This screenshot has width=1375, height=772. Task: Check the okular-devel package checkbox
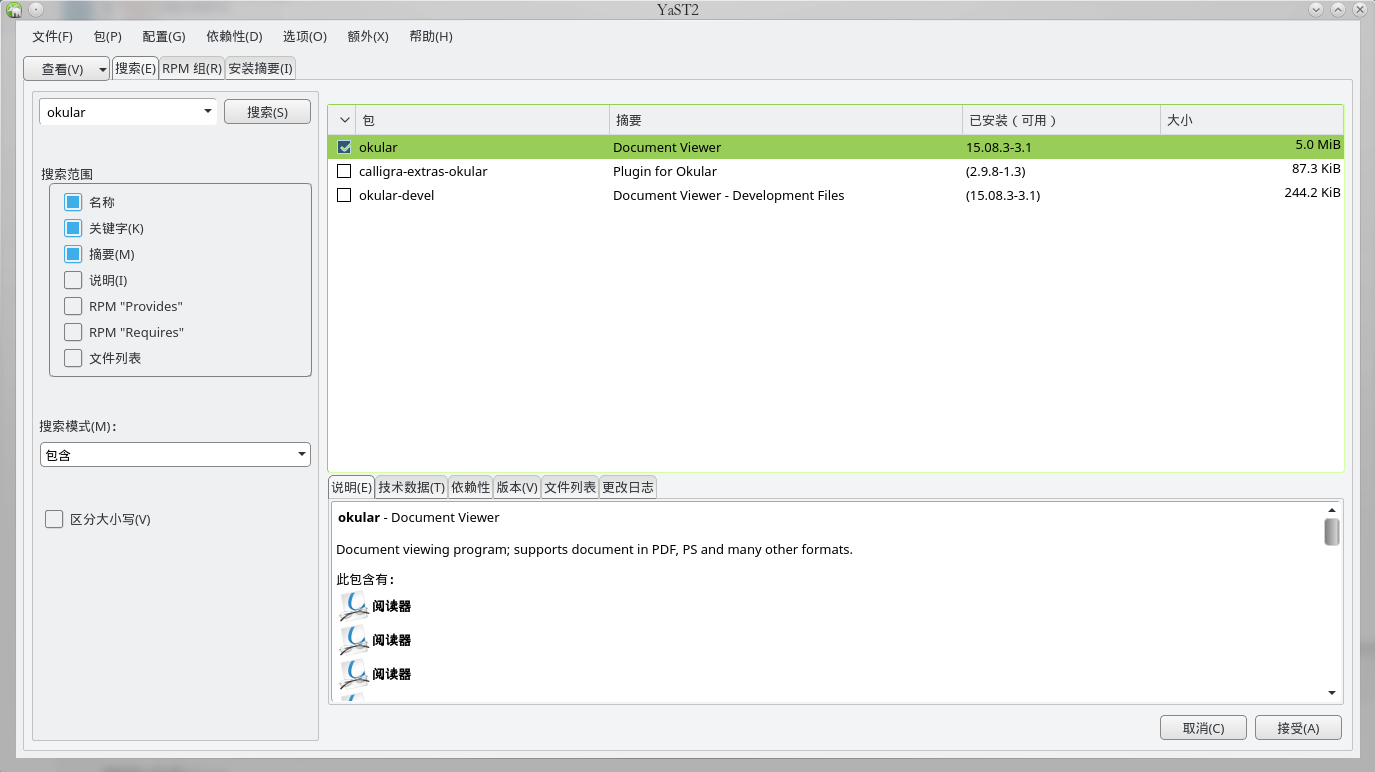point(344,195)
